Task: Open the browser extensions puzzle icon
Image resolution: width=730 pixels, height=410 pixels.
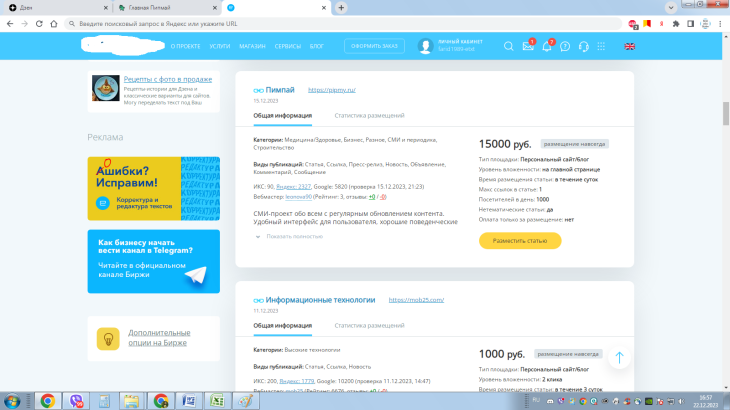Action: pyautogui.click(x=676, y=24)
